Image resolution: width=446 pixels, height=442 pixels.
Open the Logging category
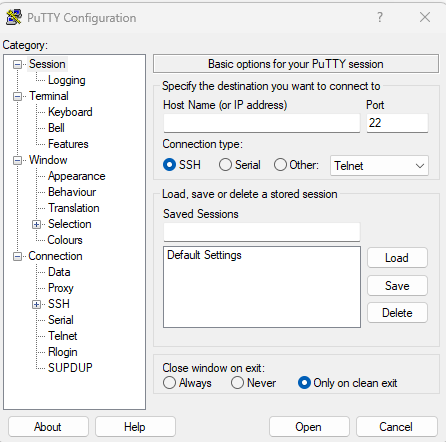click(x=67, y=80)
